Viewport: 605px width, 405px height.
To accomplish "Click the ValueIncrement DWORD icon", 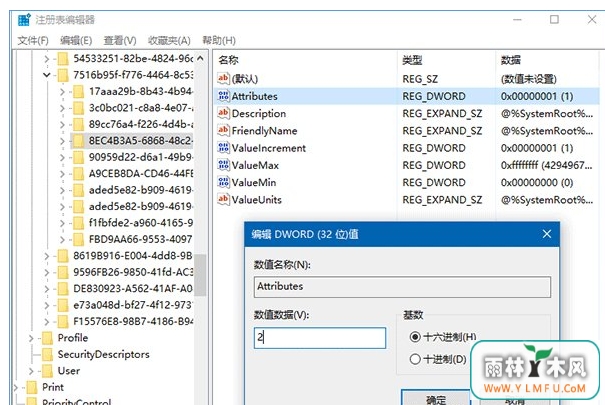I will coord(223,148).
